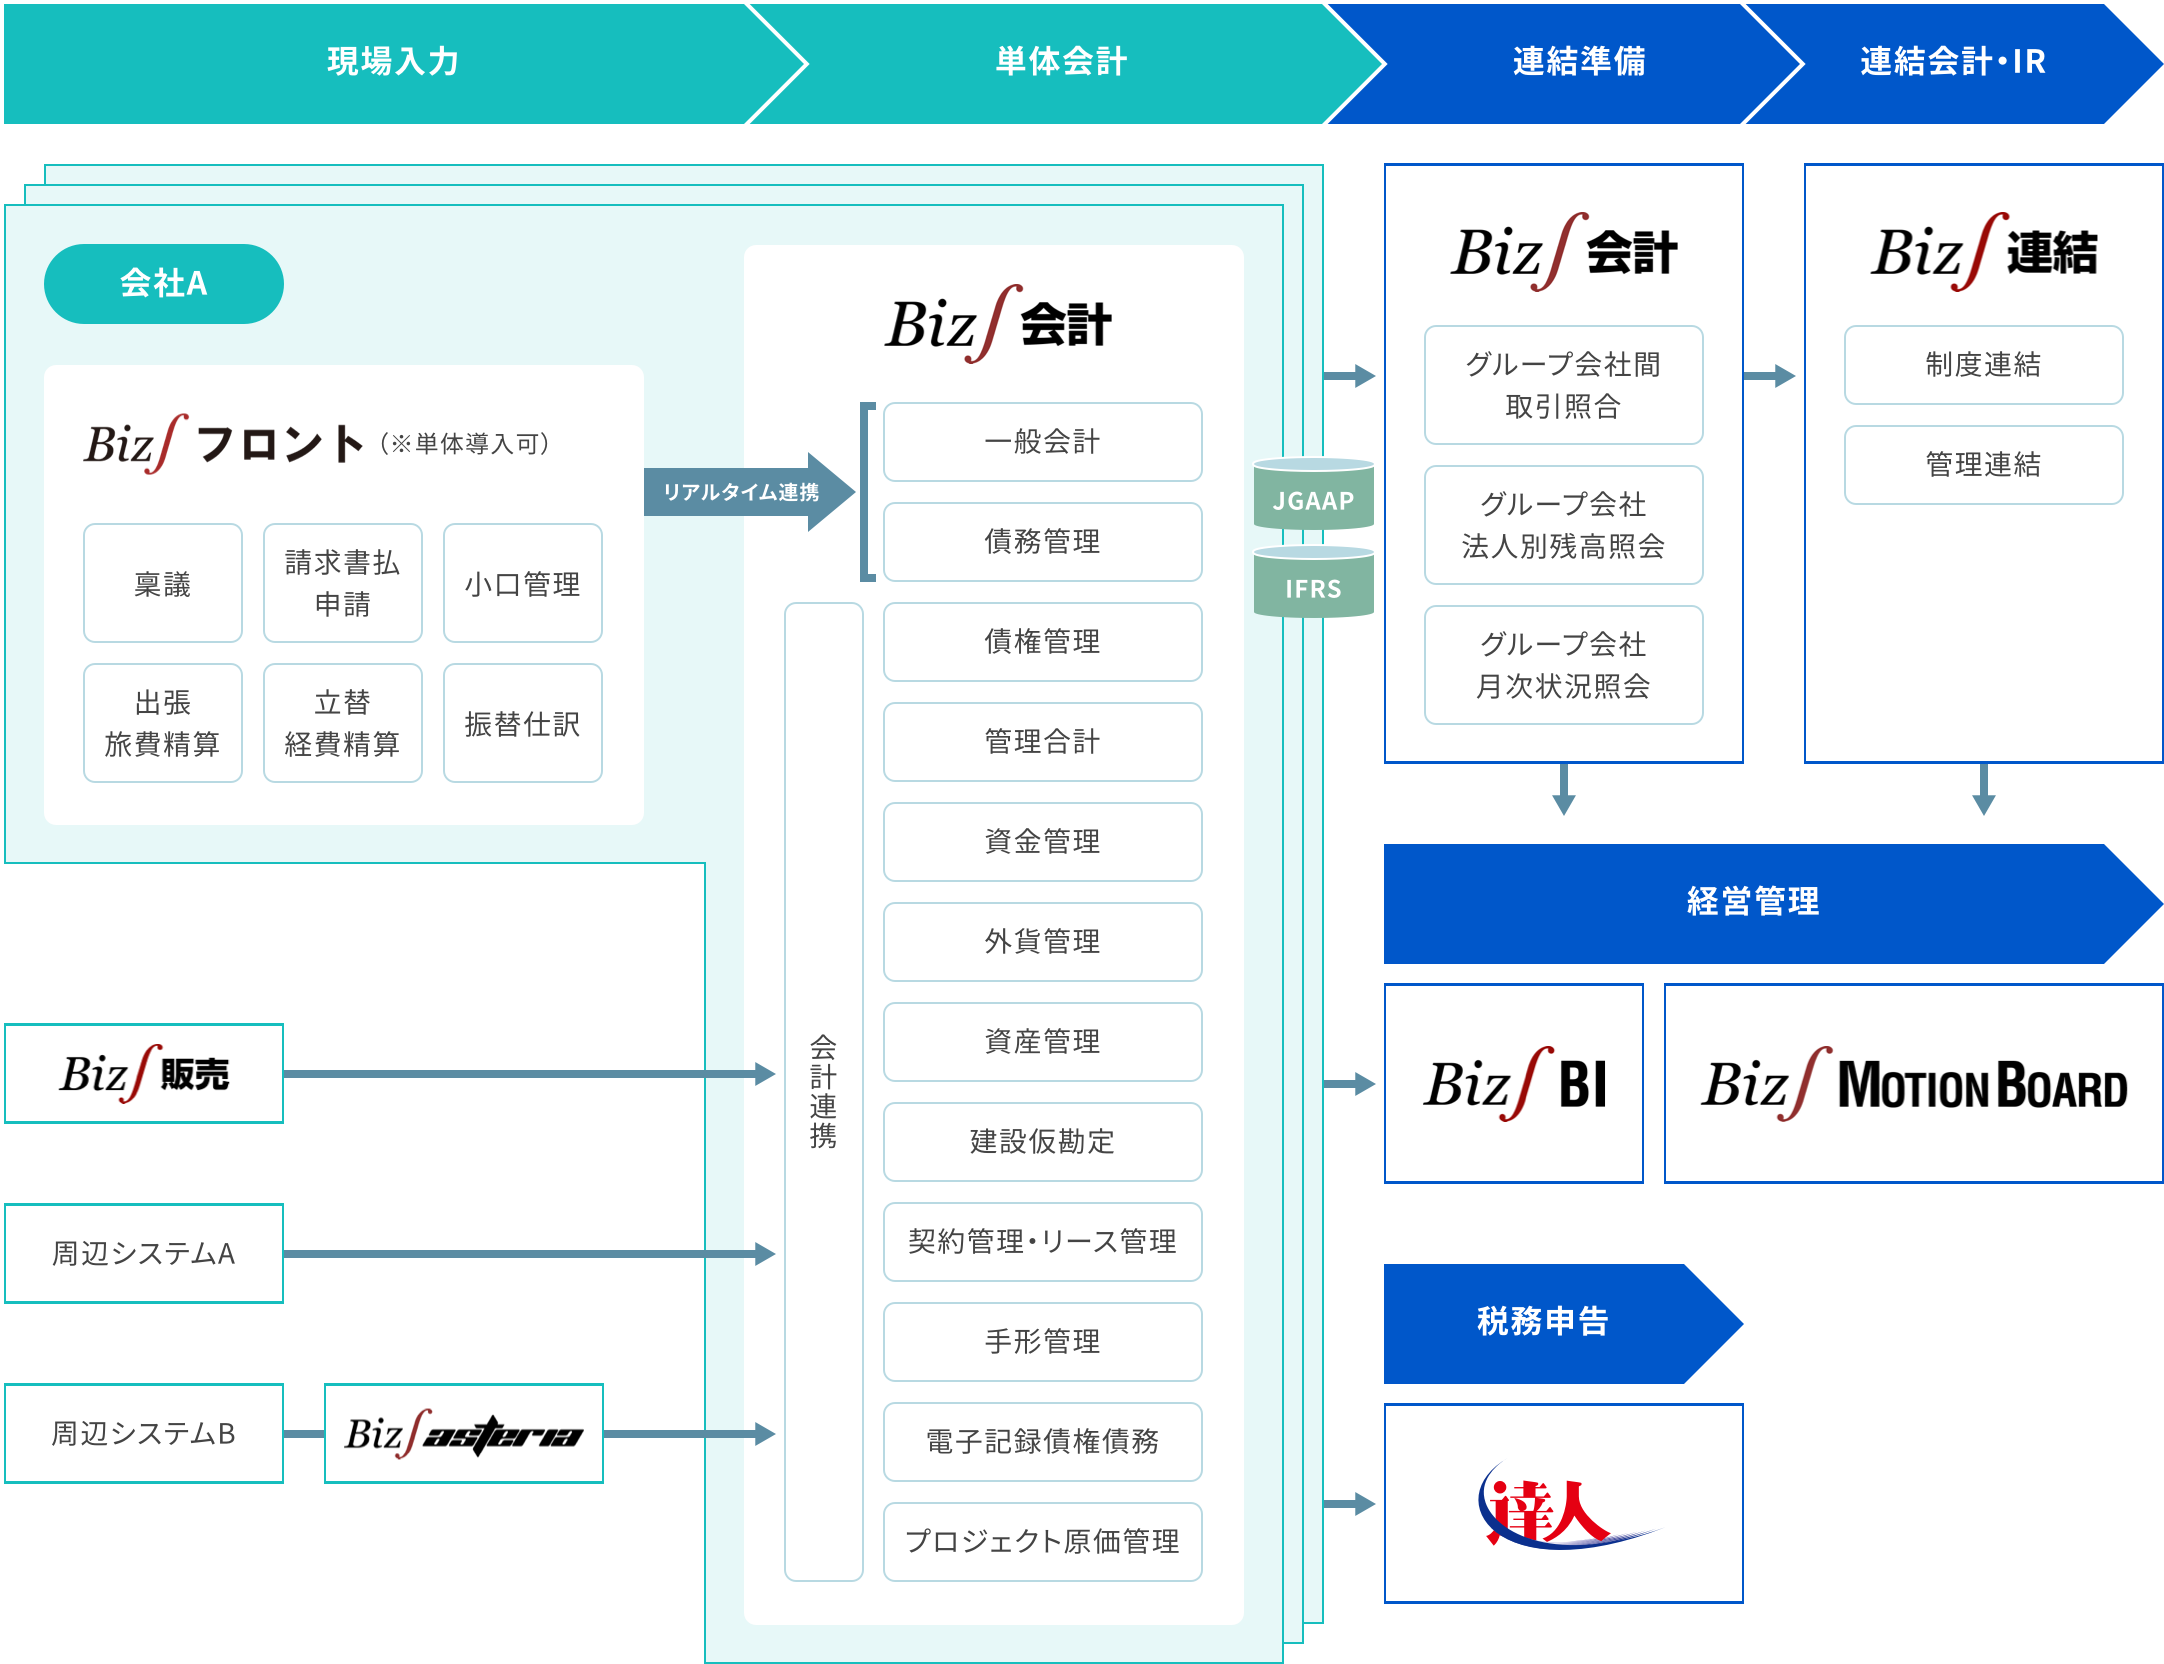Click the プロジェクト原価管理 module
Screen dimensions: 2164x1664
coord(1043,1542)
